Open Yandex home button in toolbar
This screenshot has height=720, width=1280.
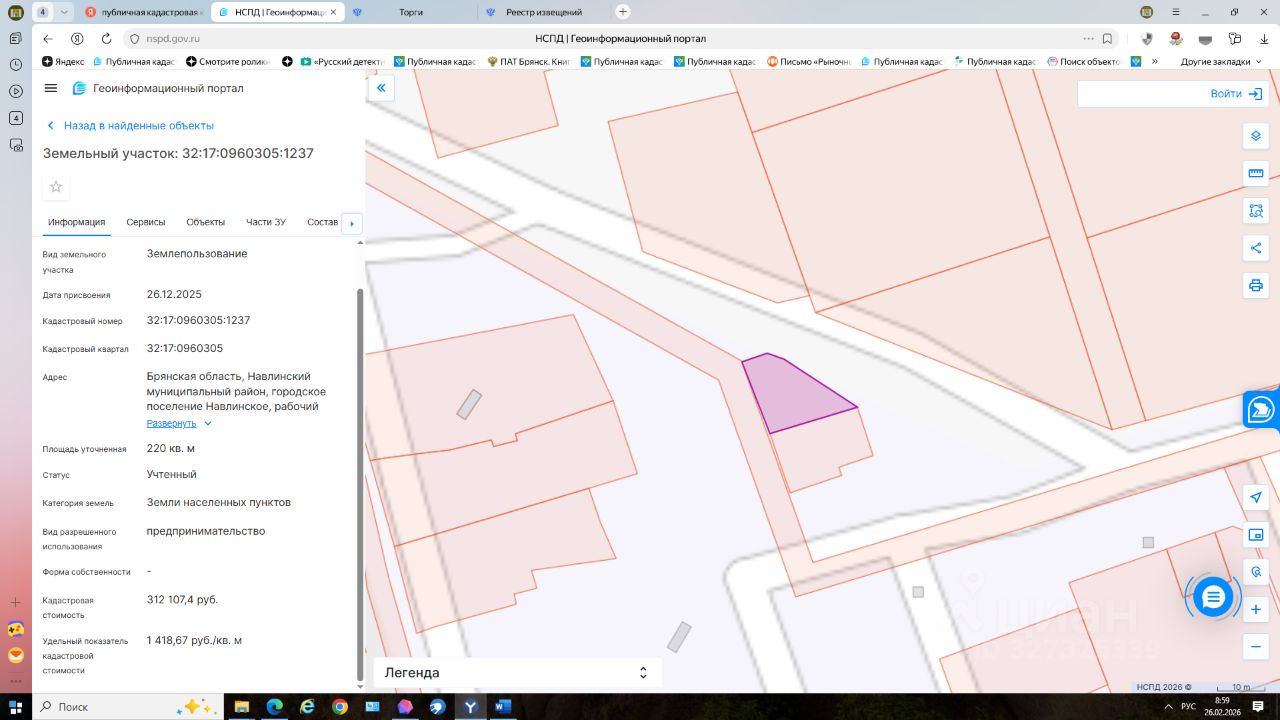[x=77, y=39]
